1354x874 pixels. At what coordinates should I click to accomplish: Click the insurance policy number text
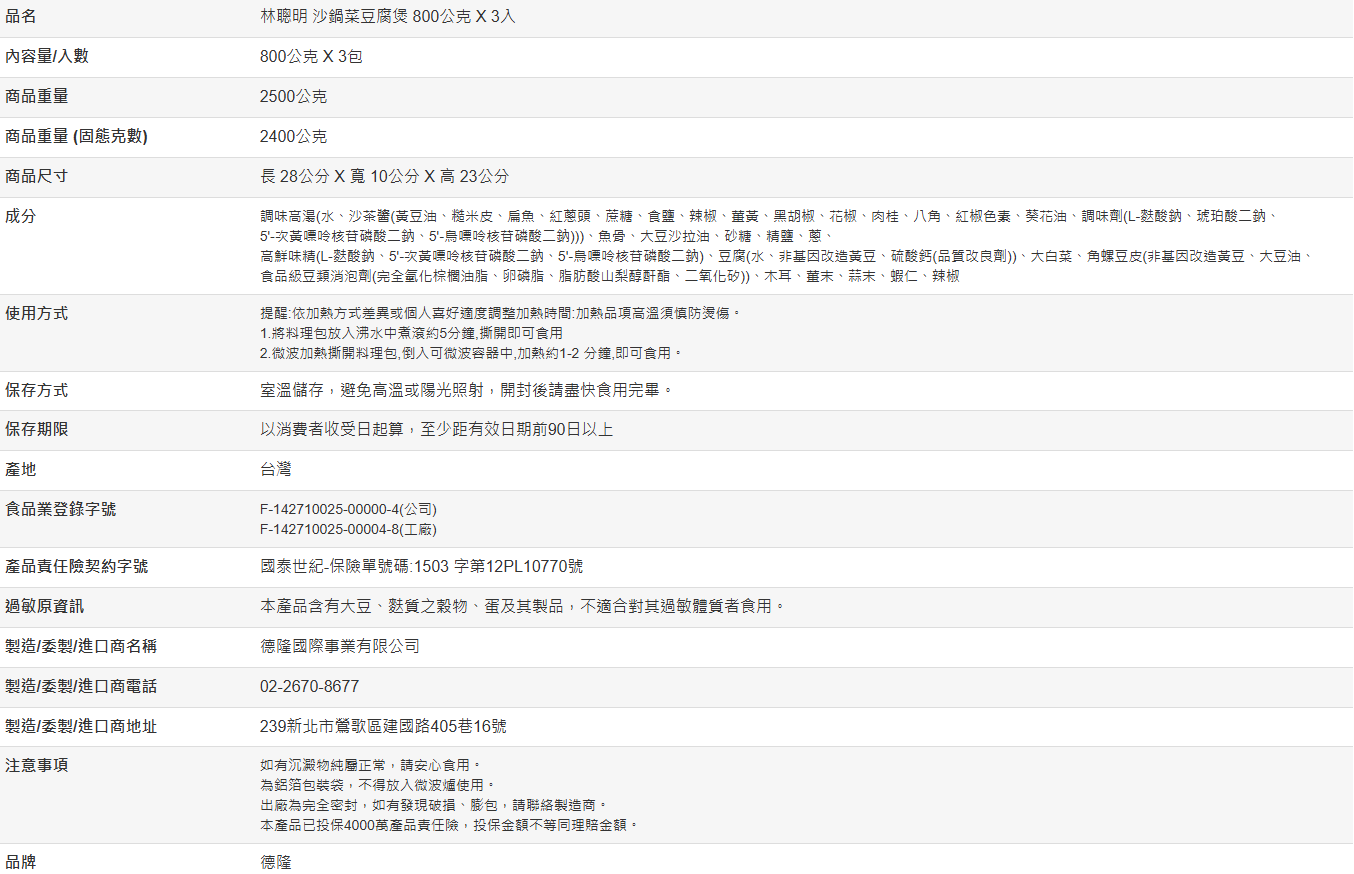click(x=421, y=567)
